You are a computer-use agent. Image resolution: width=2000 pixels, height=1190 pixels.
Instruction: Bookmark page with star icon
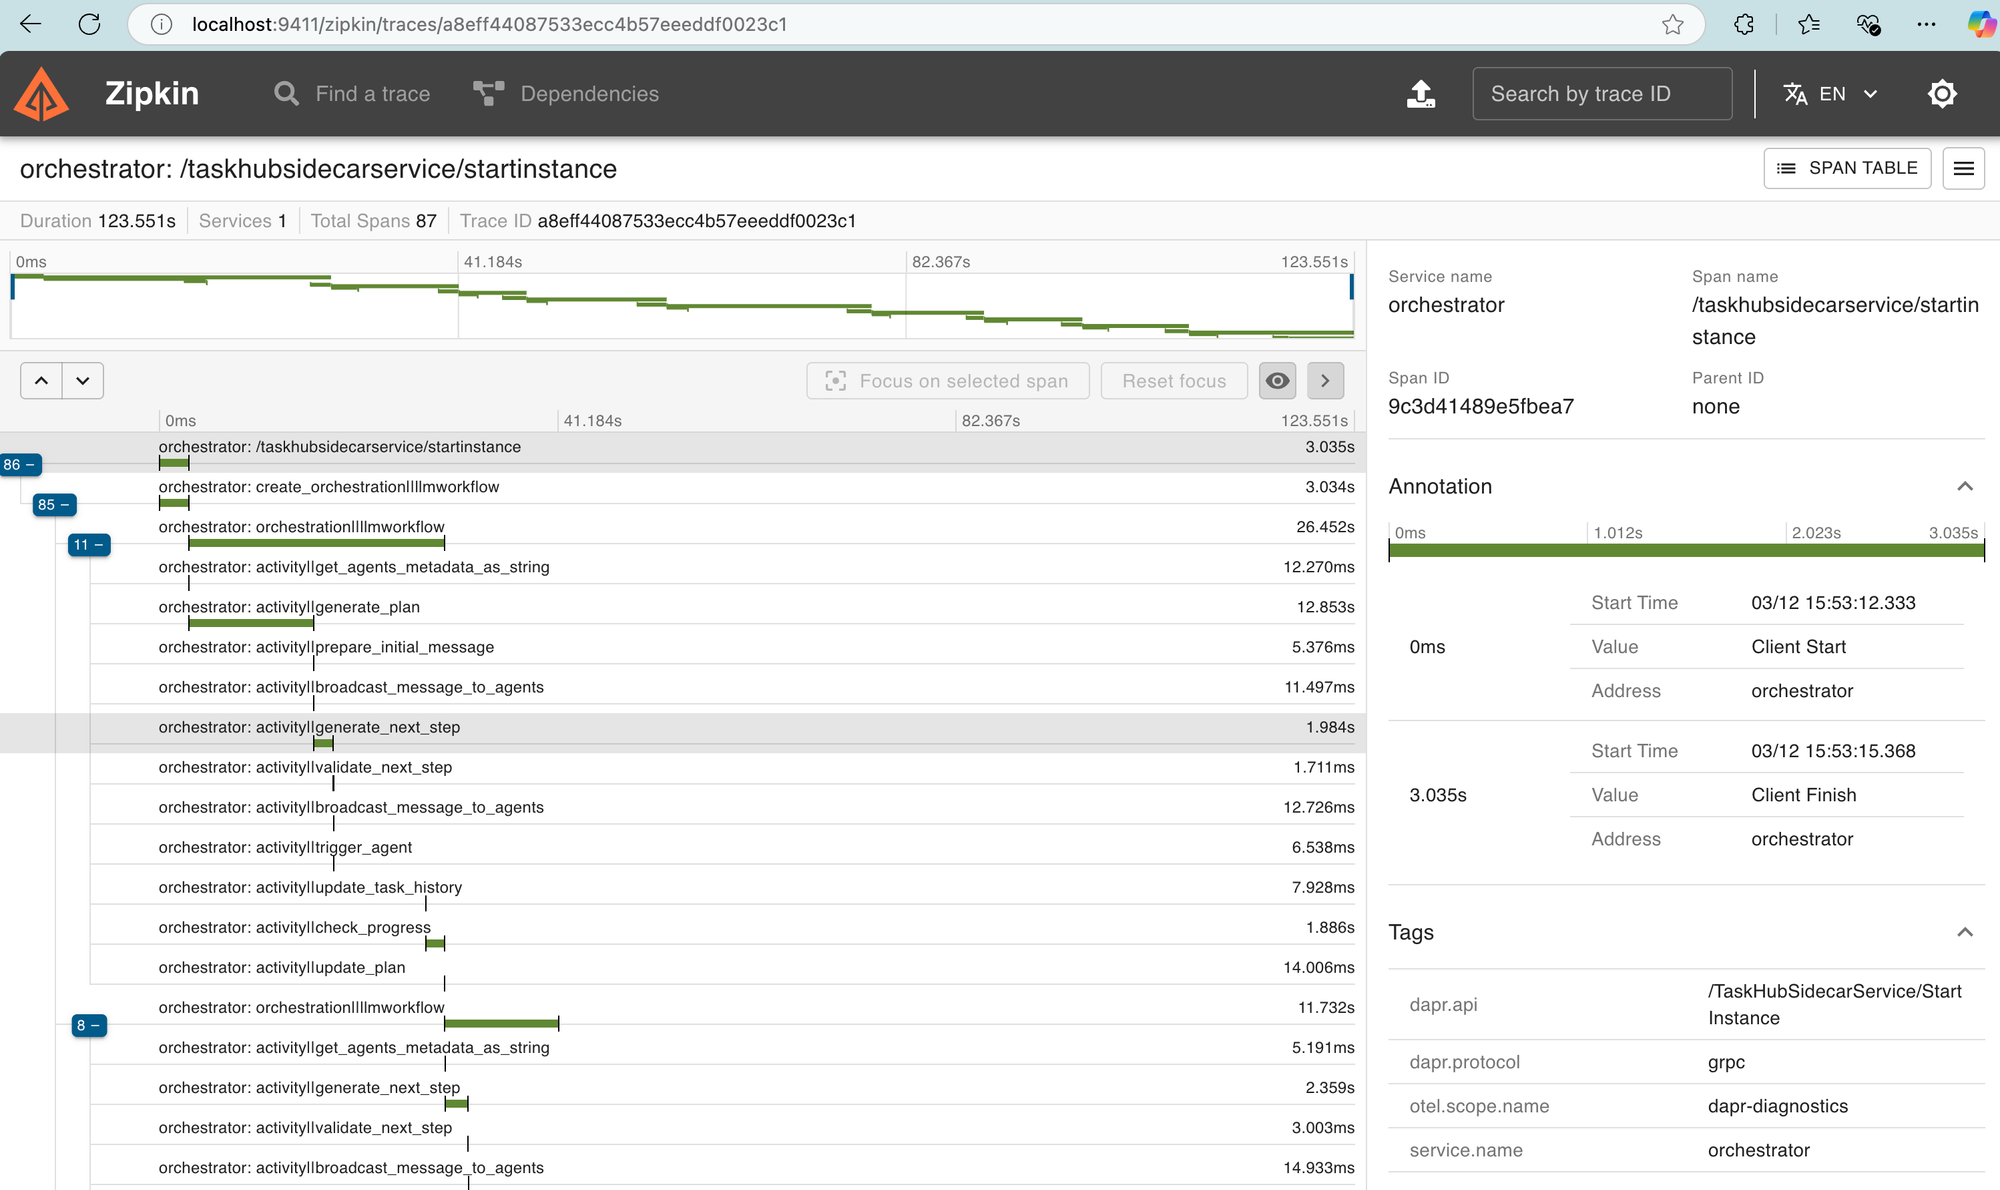tap(1673, 24)
